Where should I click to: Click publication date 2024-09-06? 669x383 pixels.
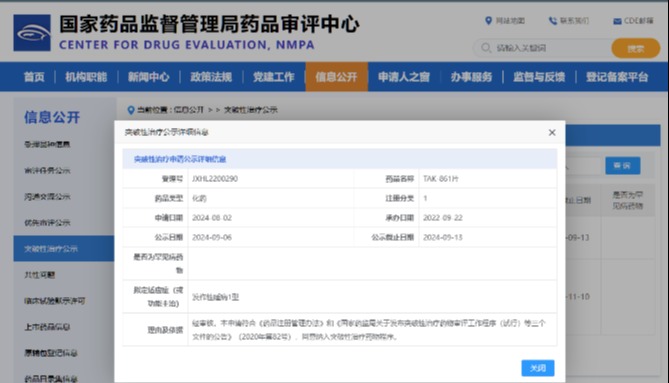[212, 237]
